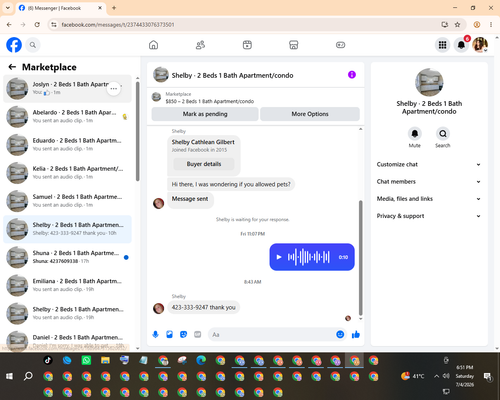
Task: Open Friends icon in top navigation
Action: point(200,45)
